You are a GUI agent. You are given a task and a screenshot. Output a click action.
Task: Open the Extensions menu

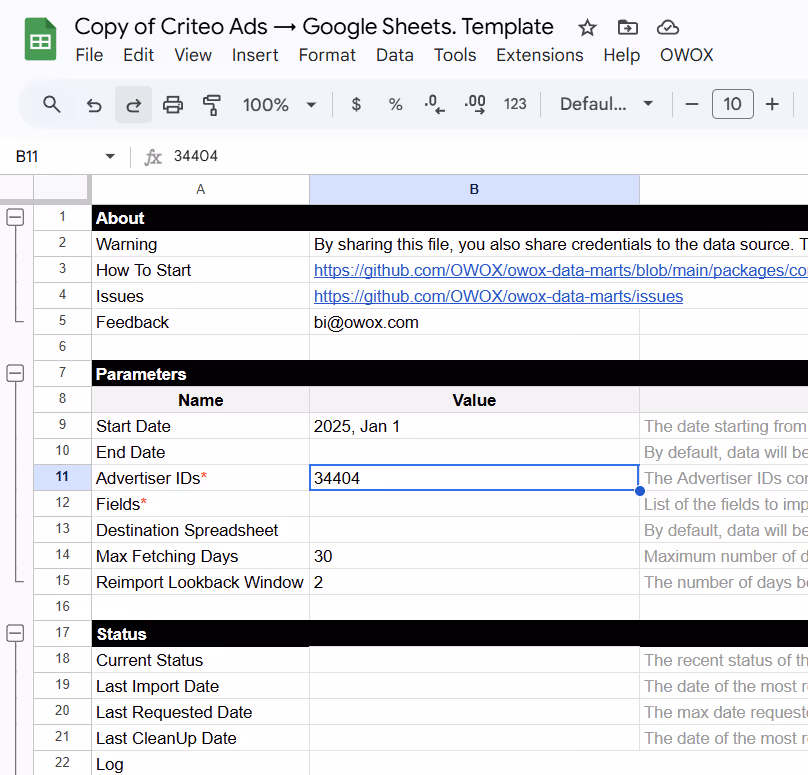tap(539, 55)
